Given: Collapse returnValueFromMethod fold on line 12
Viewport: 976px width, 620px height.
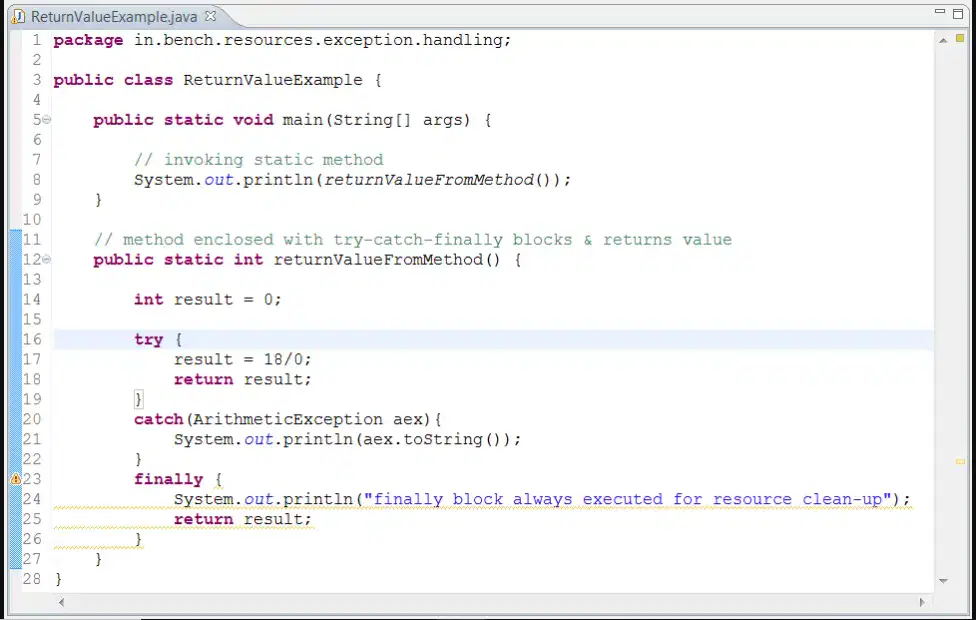Looking at the screenshot, I should click(x=47, y=259).
